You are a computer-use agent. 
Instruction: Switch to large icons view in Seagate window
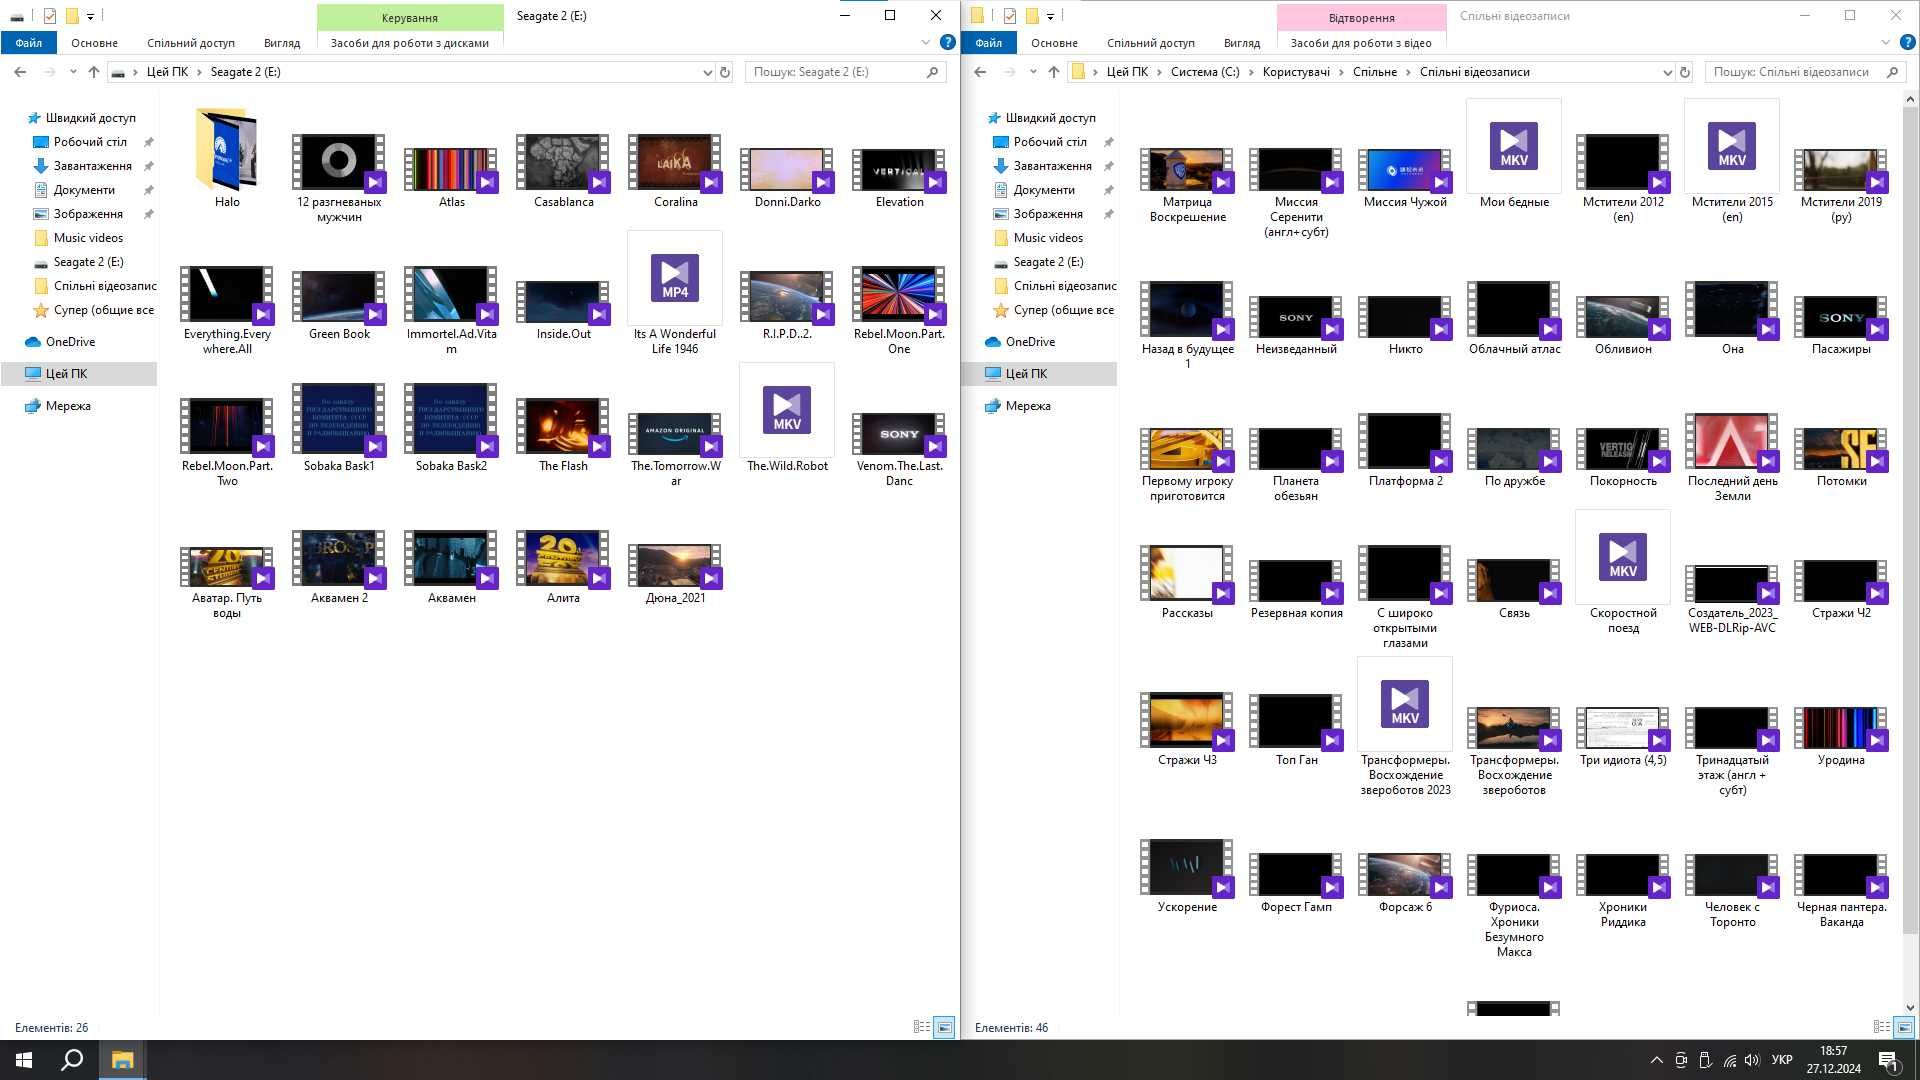tap(943, 1027)
